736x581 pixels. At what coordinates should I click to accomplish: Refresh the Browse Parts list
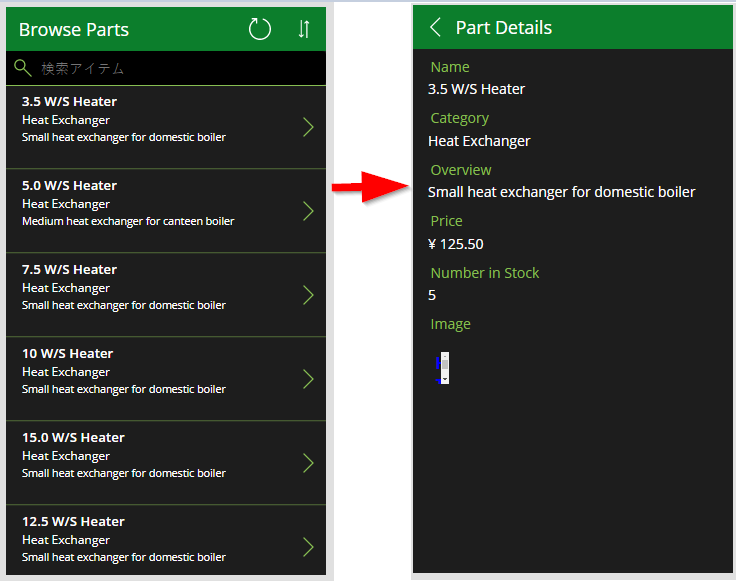point(260,29)
